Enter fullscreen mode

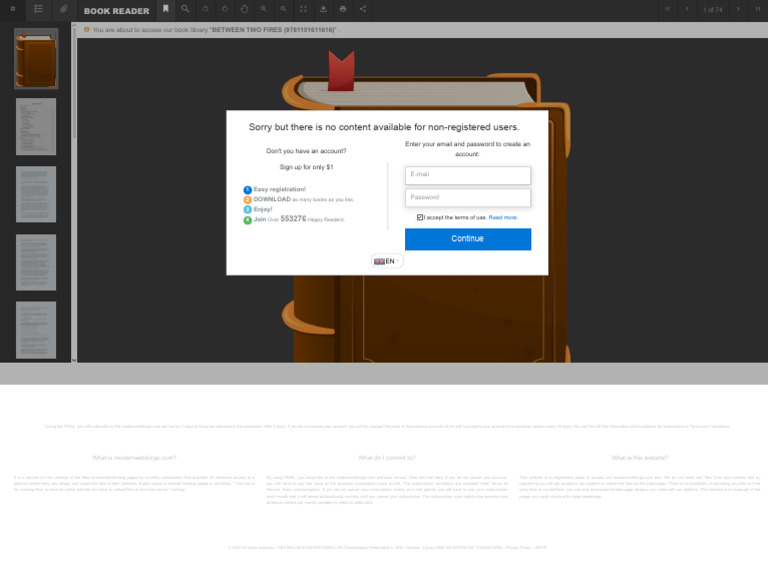point(304,9)
